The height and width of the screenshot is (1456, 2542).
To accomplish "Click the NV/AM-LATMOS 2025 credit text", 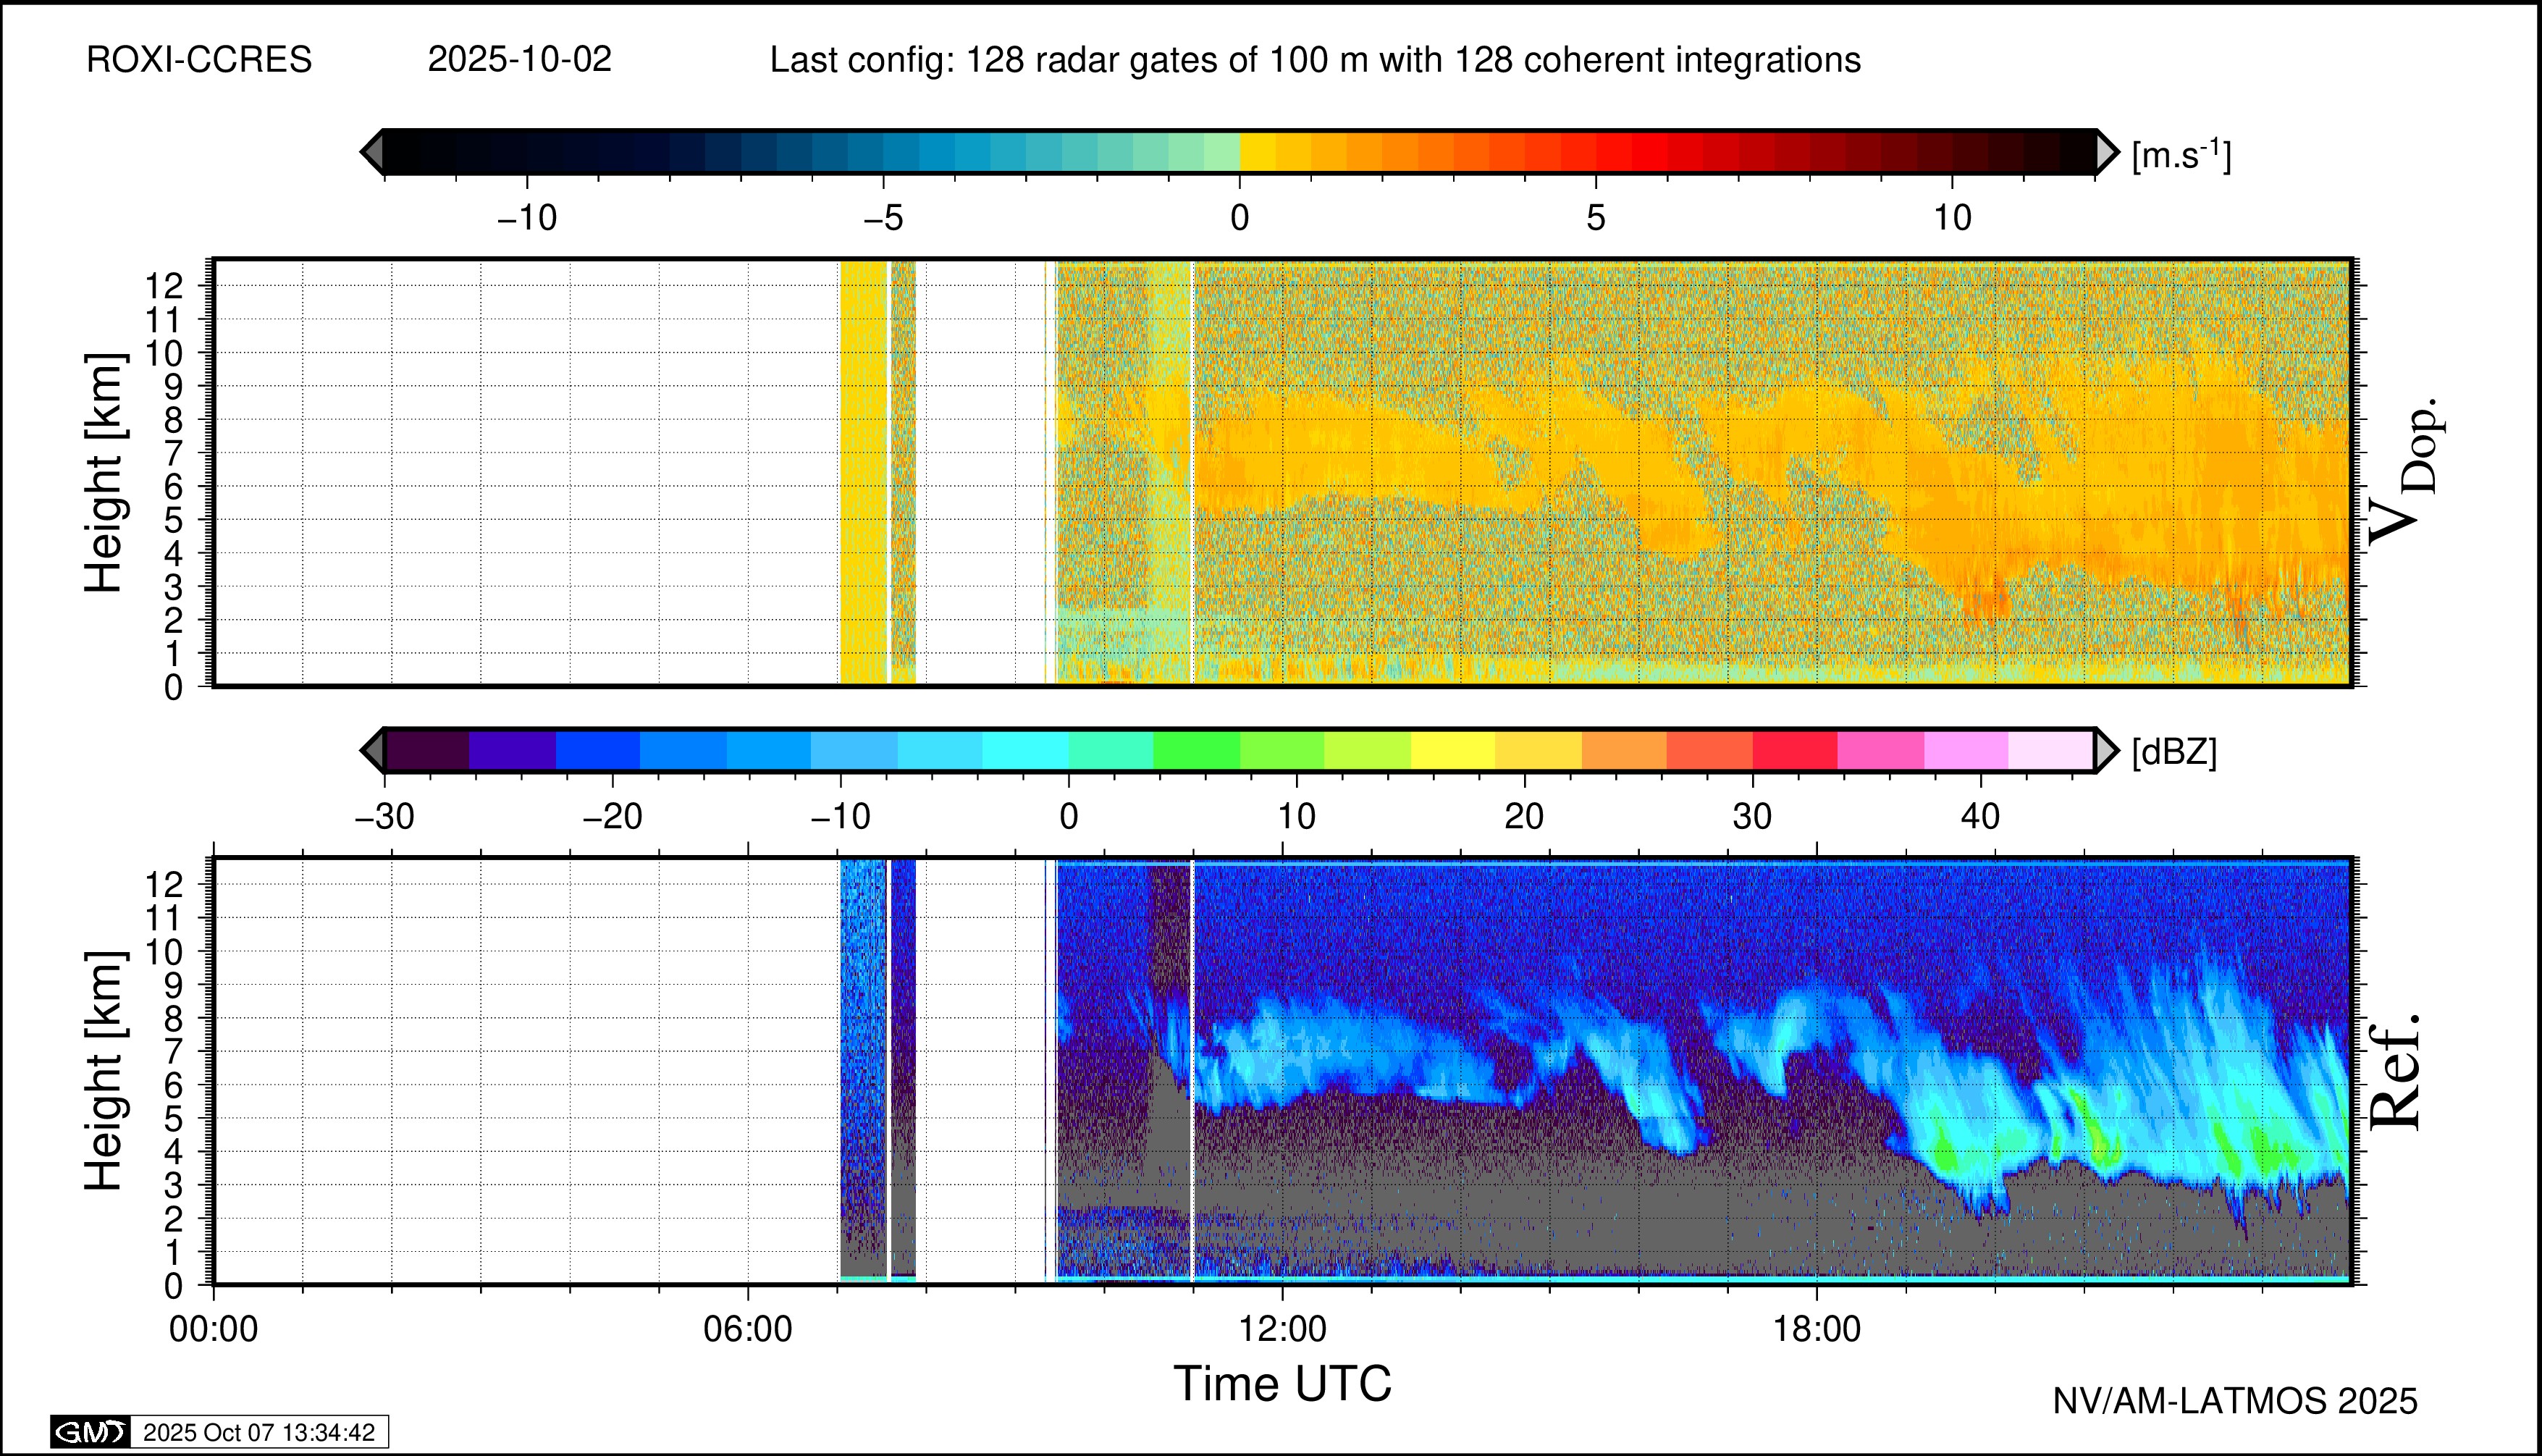I will coord(2235,1401).
